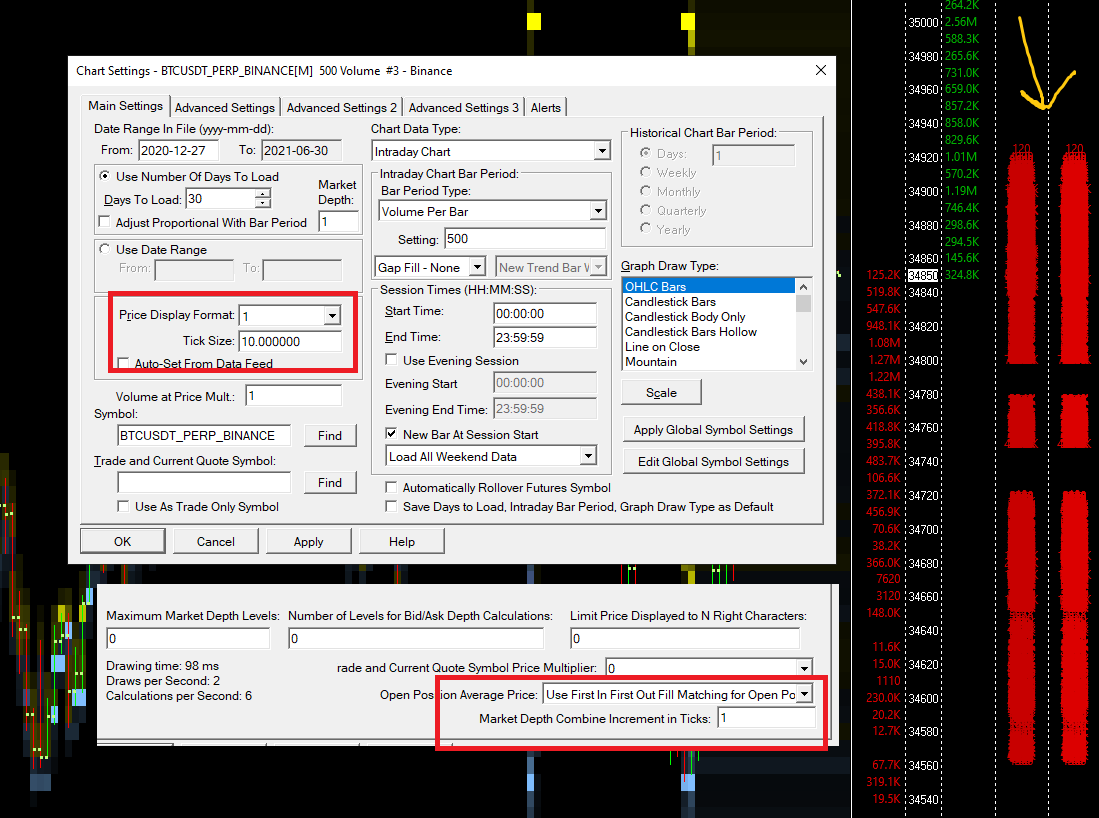This screenshot has width=1099, height=818.
Task: Click Apply Global Symbol Settings
Action: 713,430
